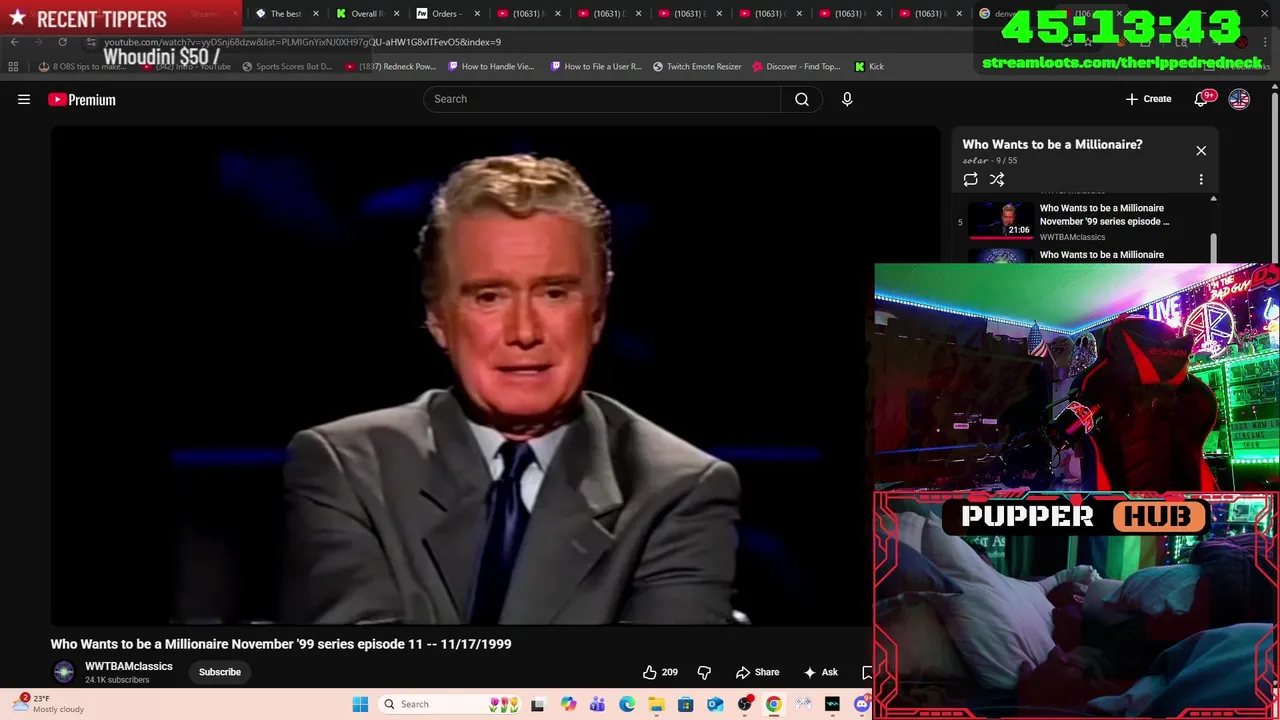Open Task View on the taskbar
This screenshot has width=1280, height=720.
click(537, 704)
